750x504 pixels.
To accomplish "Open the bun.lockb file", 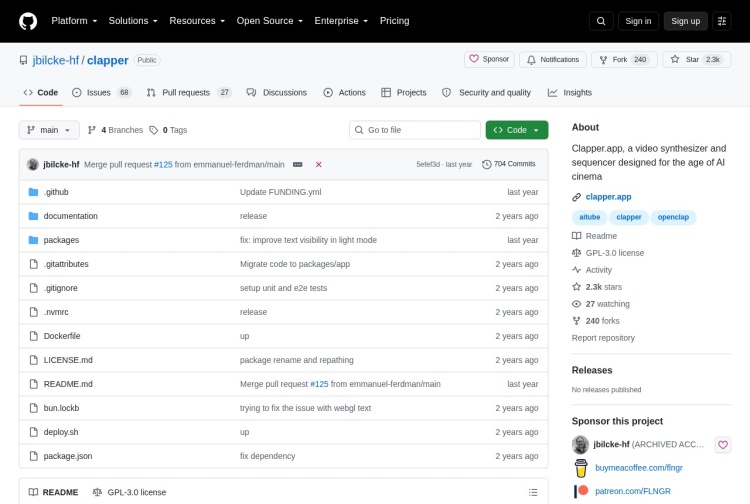I will tap(61, 408).
